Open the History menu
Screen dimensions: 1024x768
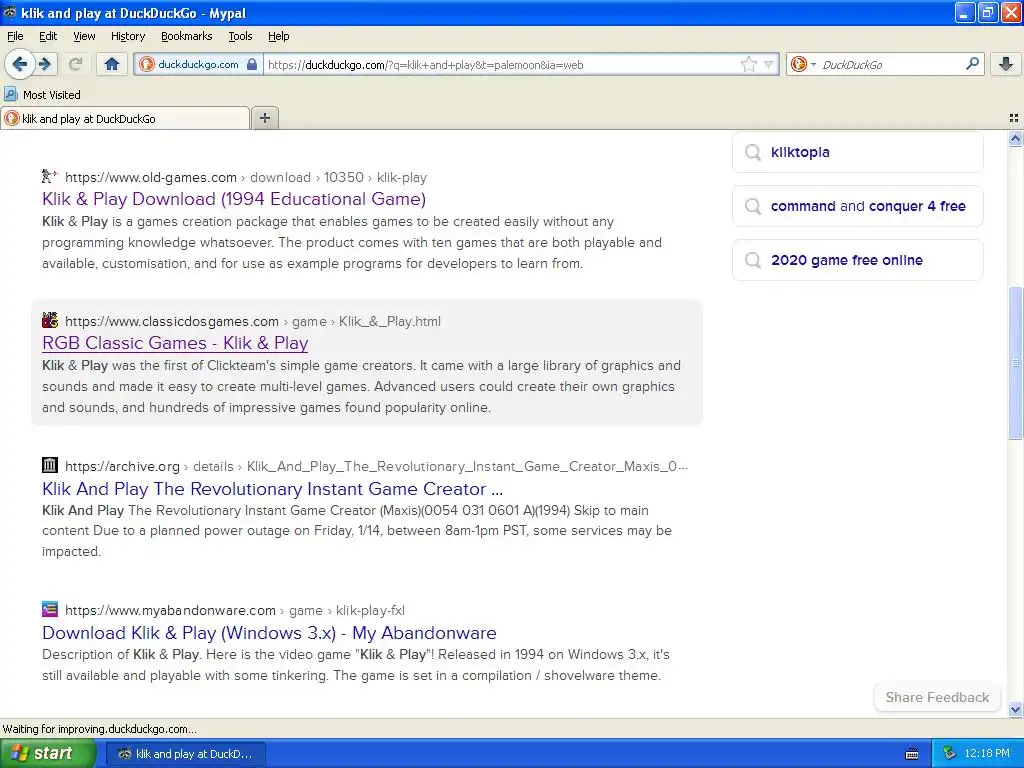127,36
